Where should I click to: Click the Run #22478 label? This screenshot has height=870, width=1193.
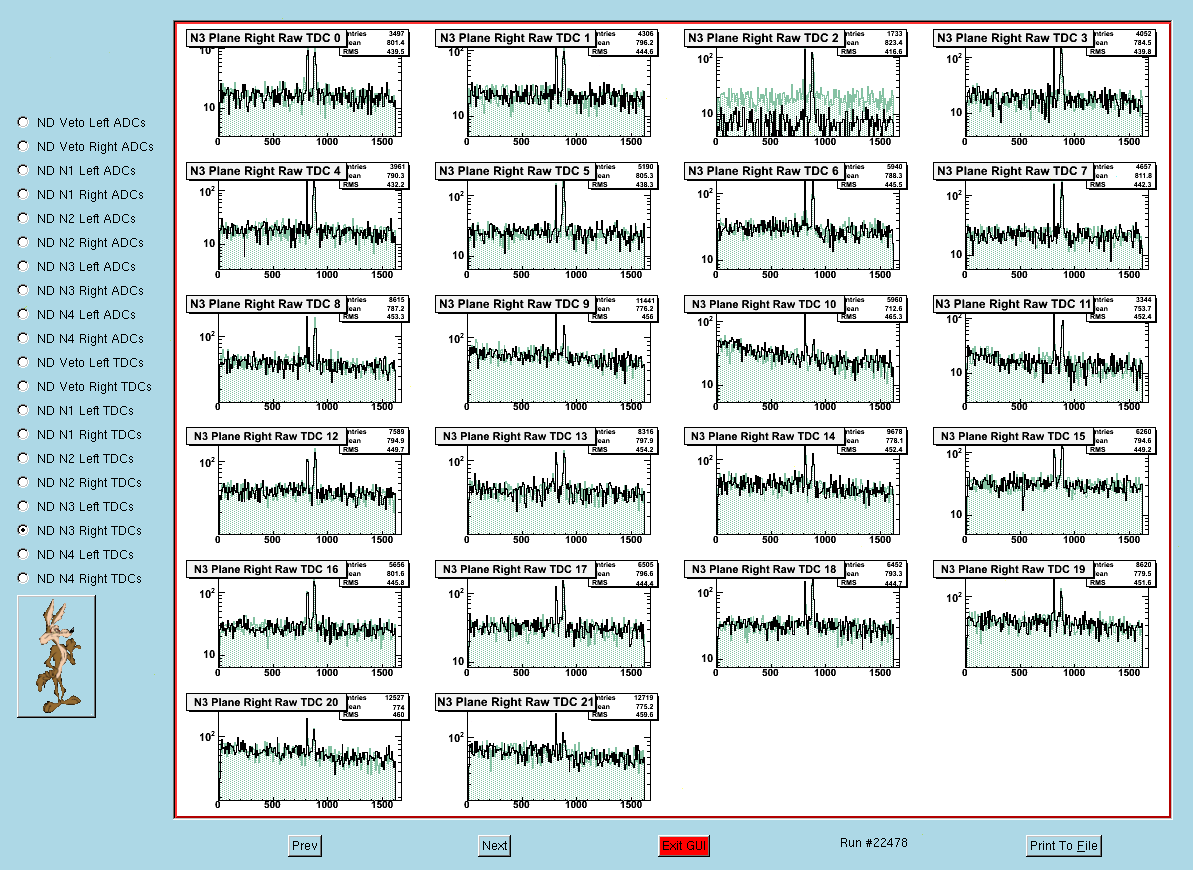(x=873, y=843)
